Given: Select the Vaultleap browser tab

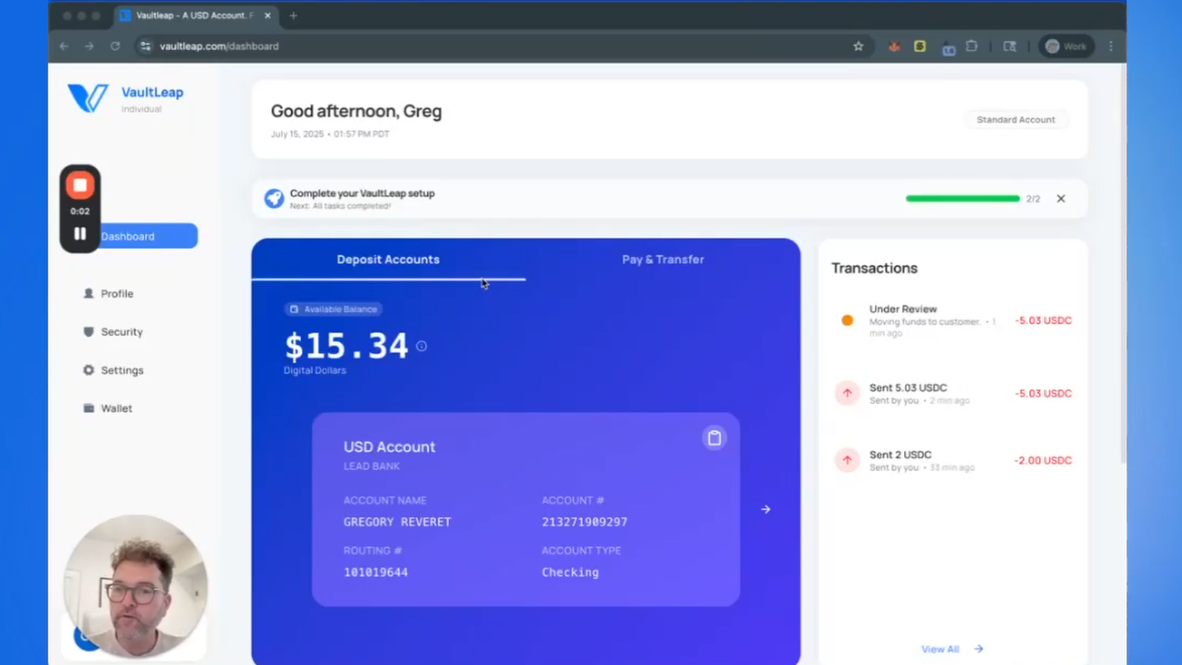Looking at the screenshot, I should (194, 15).
